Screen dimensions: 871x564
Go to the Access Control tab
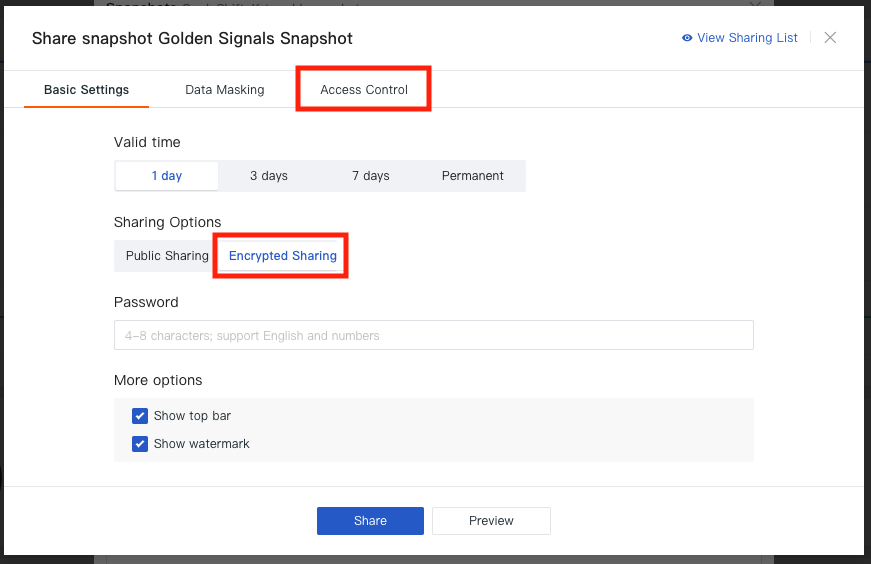tap(364, 89)
